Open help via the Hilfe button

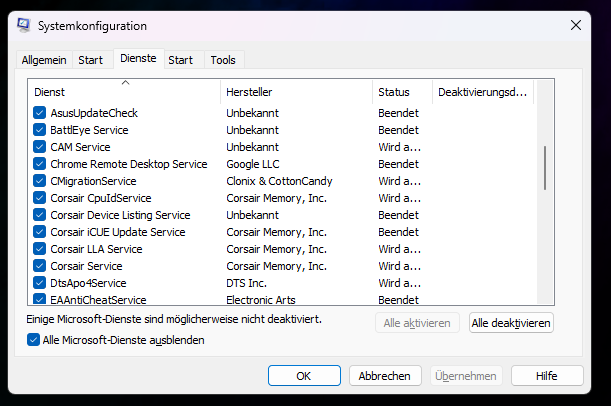click(546, 376)
